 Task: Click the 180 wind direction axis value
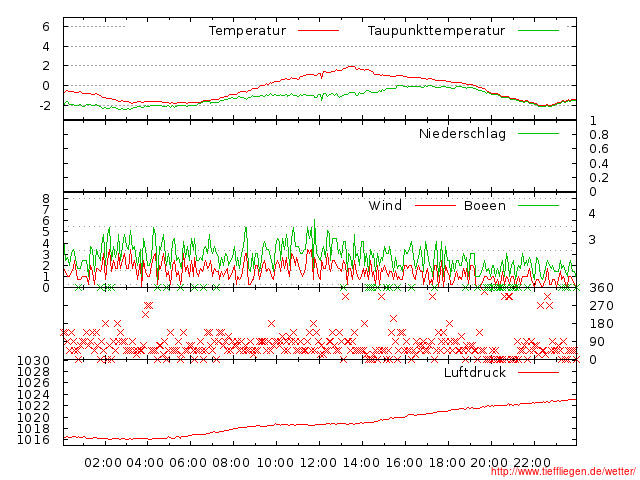601,324
